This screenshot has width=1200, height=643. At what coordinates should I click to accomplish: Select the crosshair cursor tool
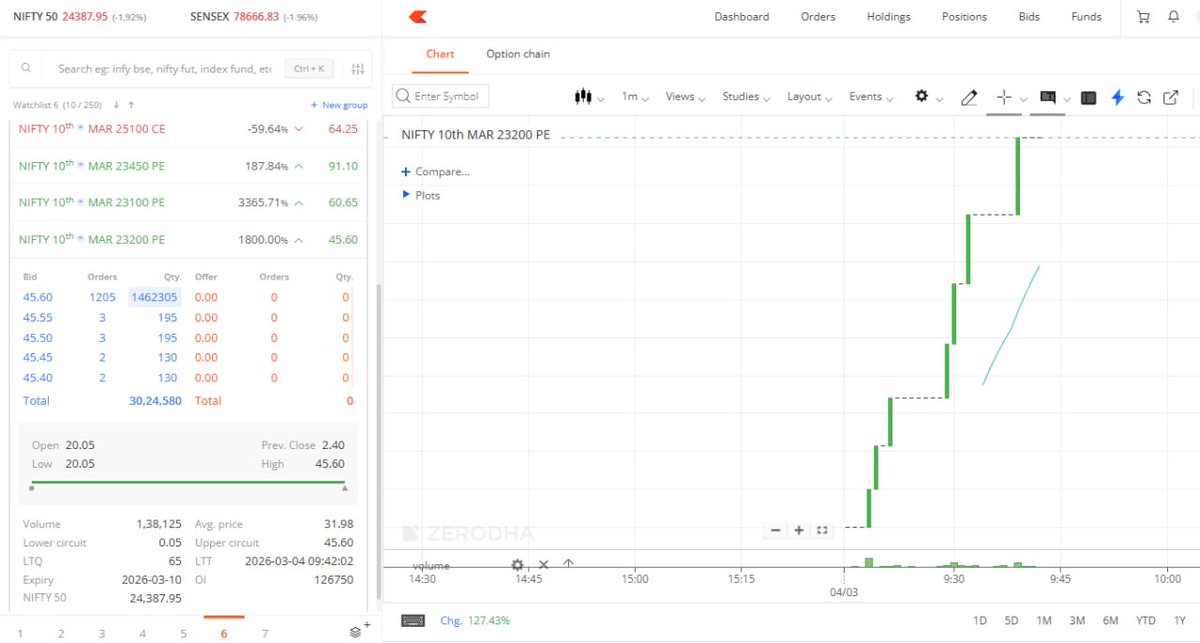(x=1004, y=97)
